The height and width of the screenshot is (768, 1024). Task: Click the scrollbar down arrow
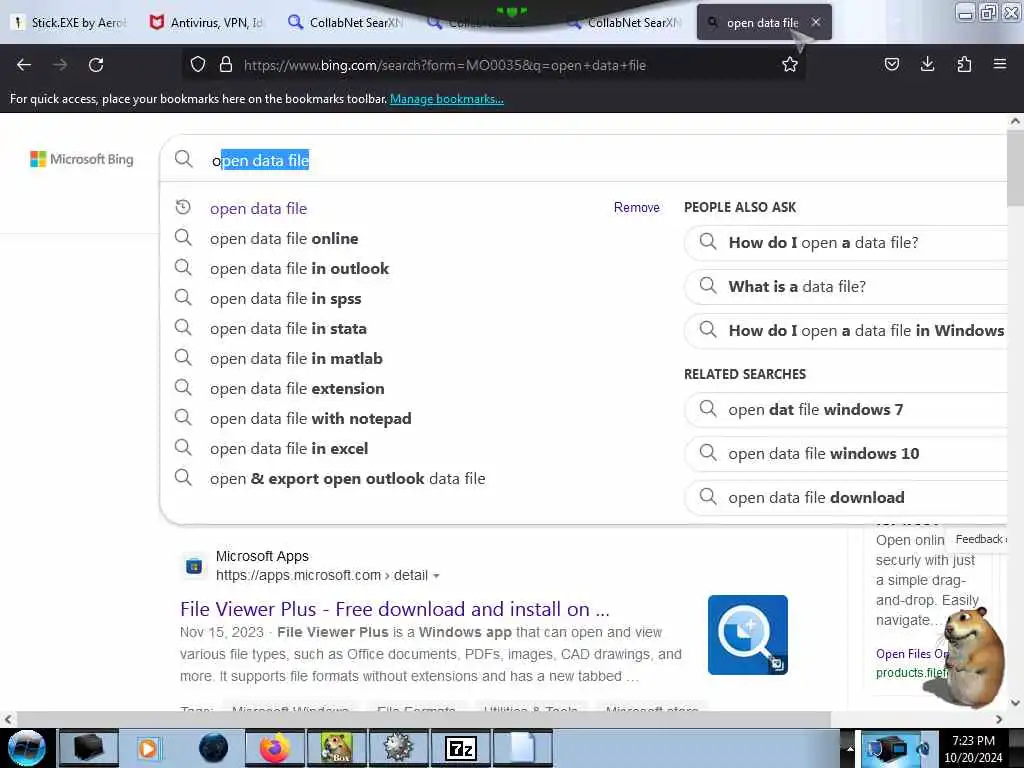pos(1015,703)
